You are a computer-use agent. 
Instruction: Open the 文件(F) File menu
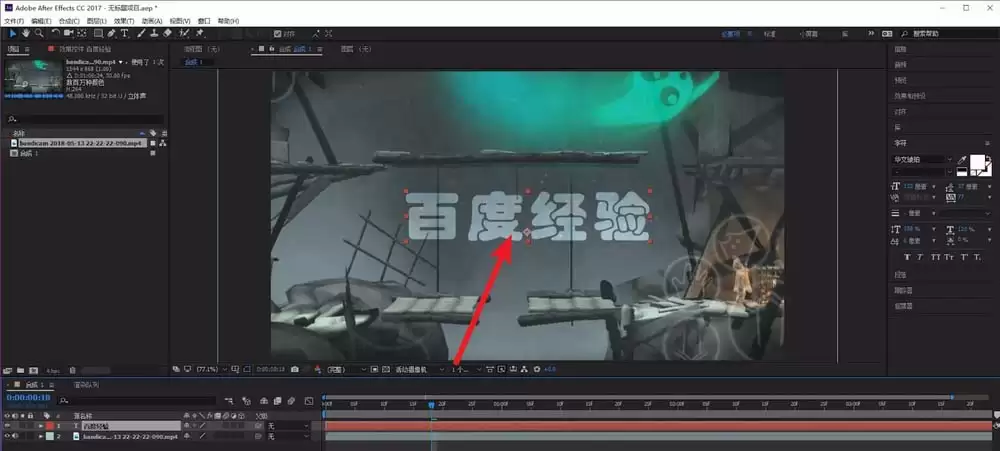coord(14,21)
